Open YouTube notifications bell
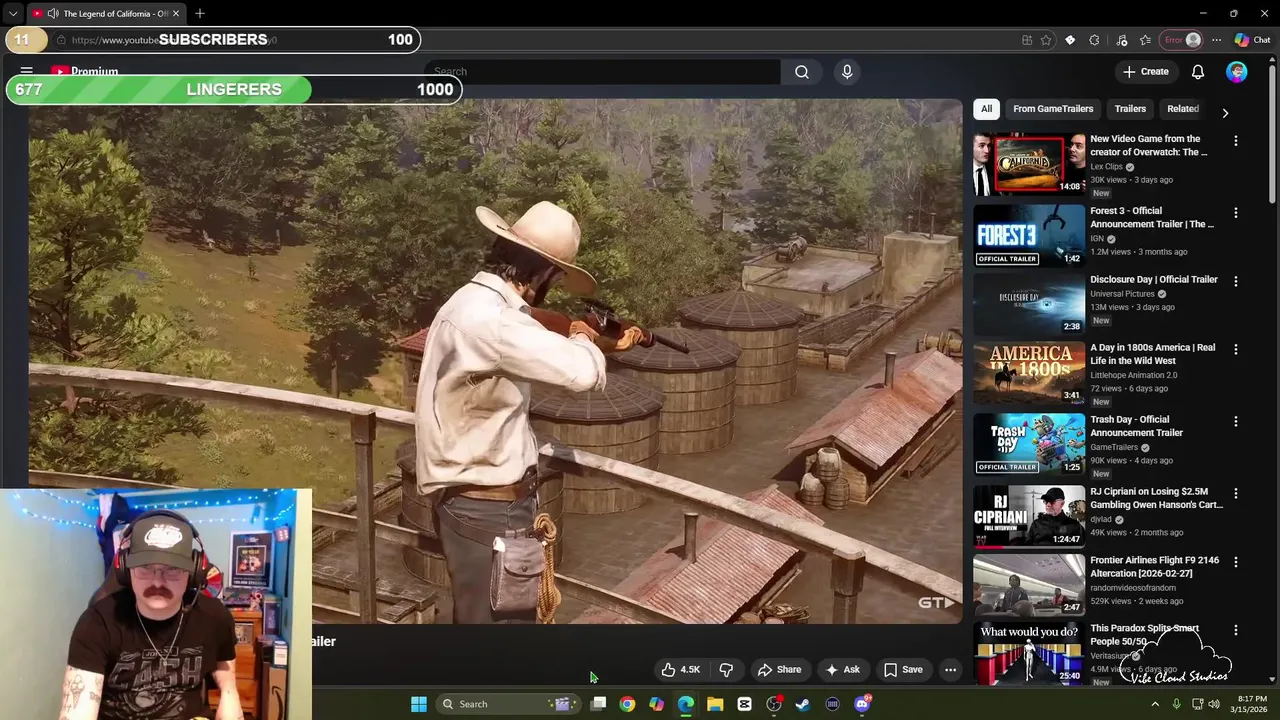The width and height of the screenshot is (1280, 720). (x=1198, y=72)
